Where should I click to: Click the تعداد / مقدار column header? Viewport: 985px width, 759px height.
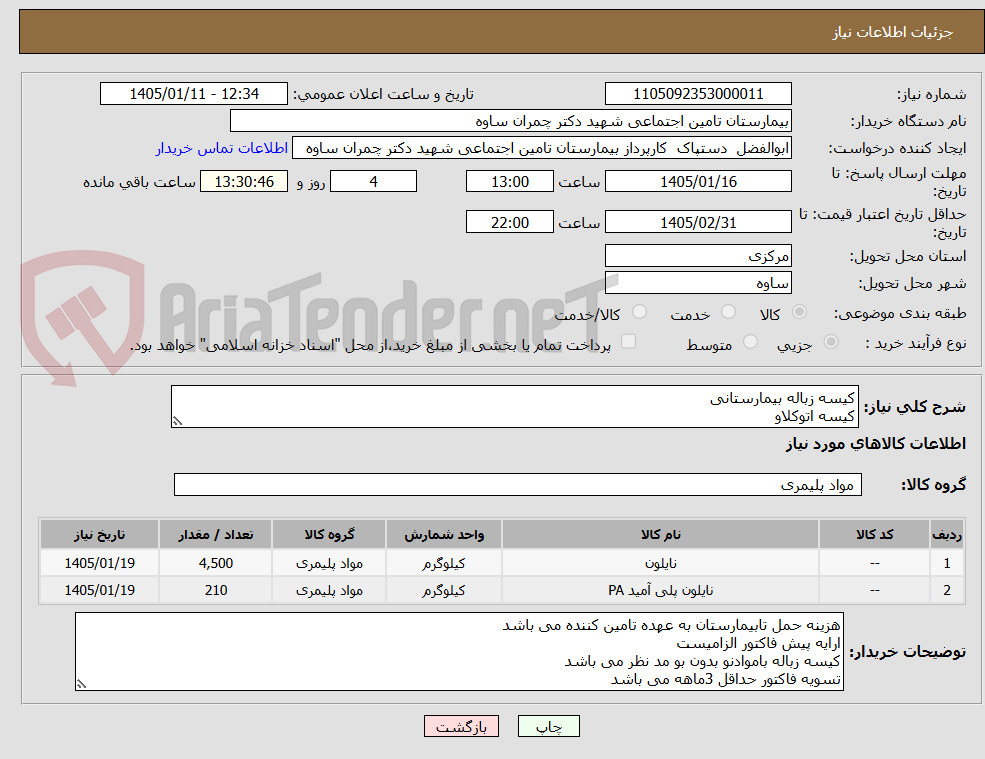215,534
